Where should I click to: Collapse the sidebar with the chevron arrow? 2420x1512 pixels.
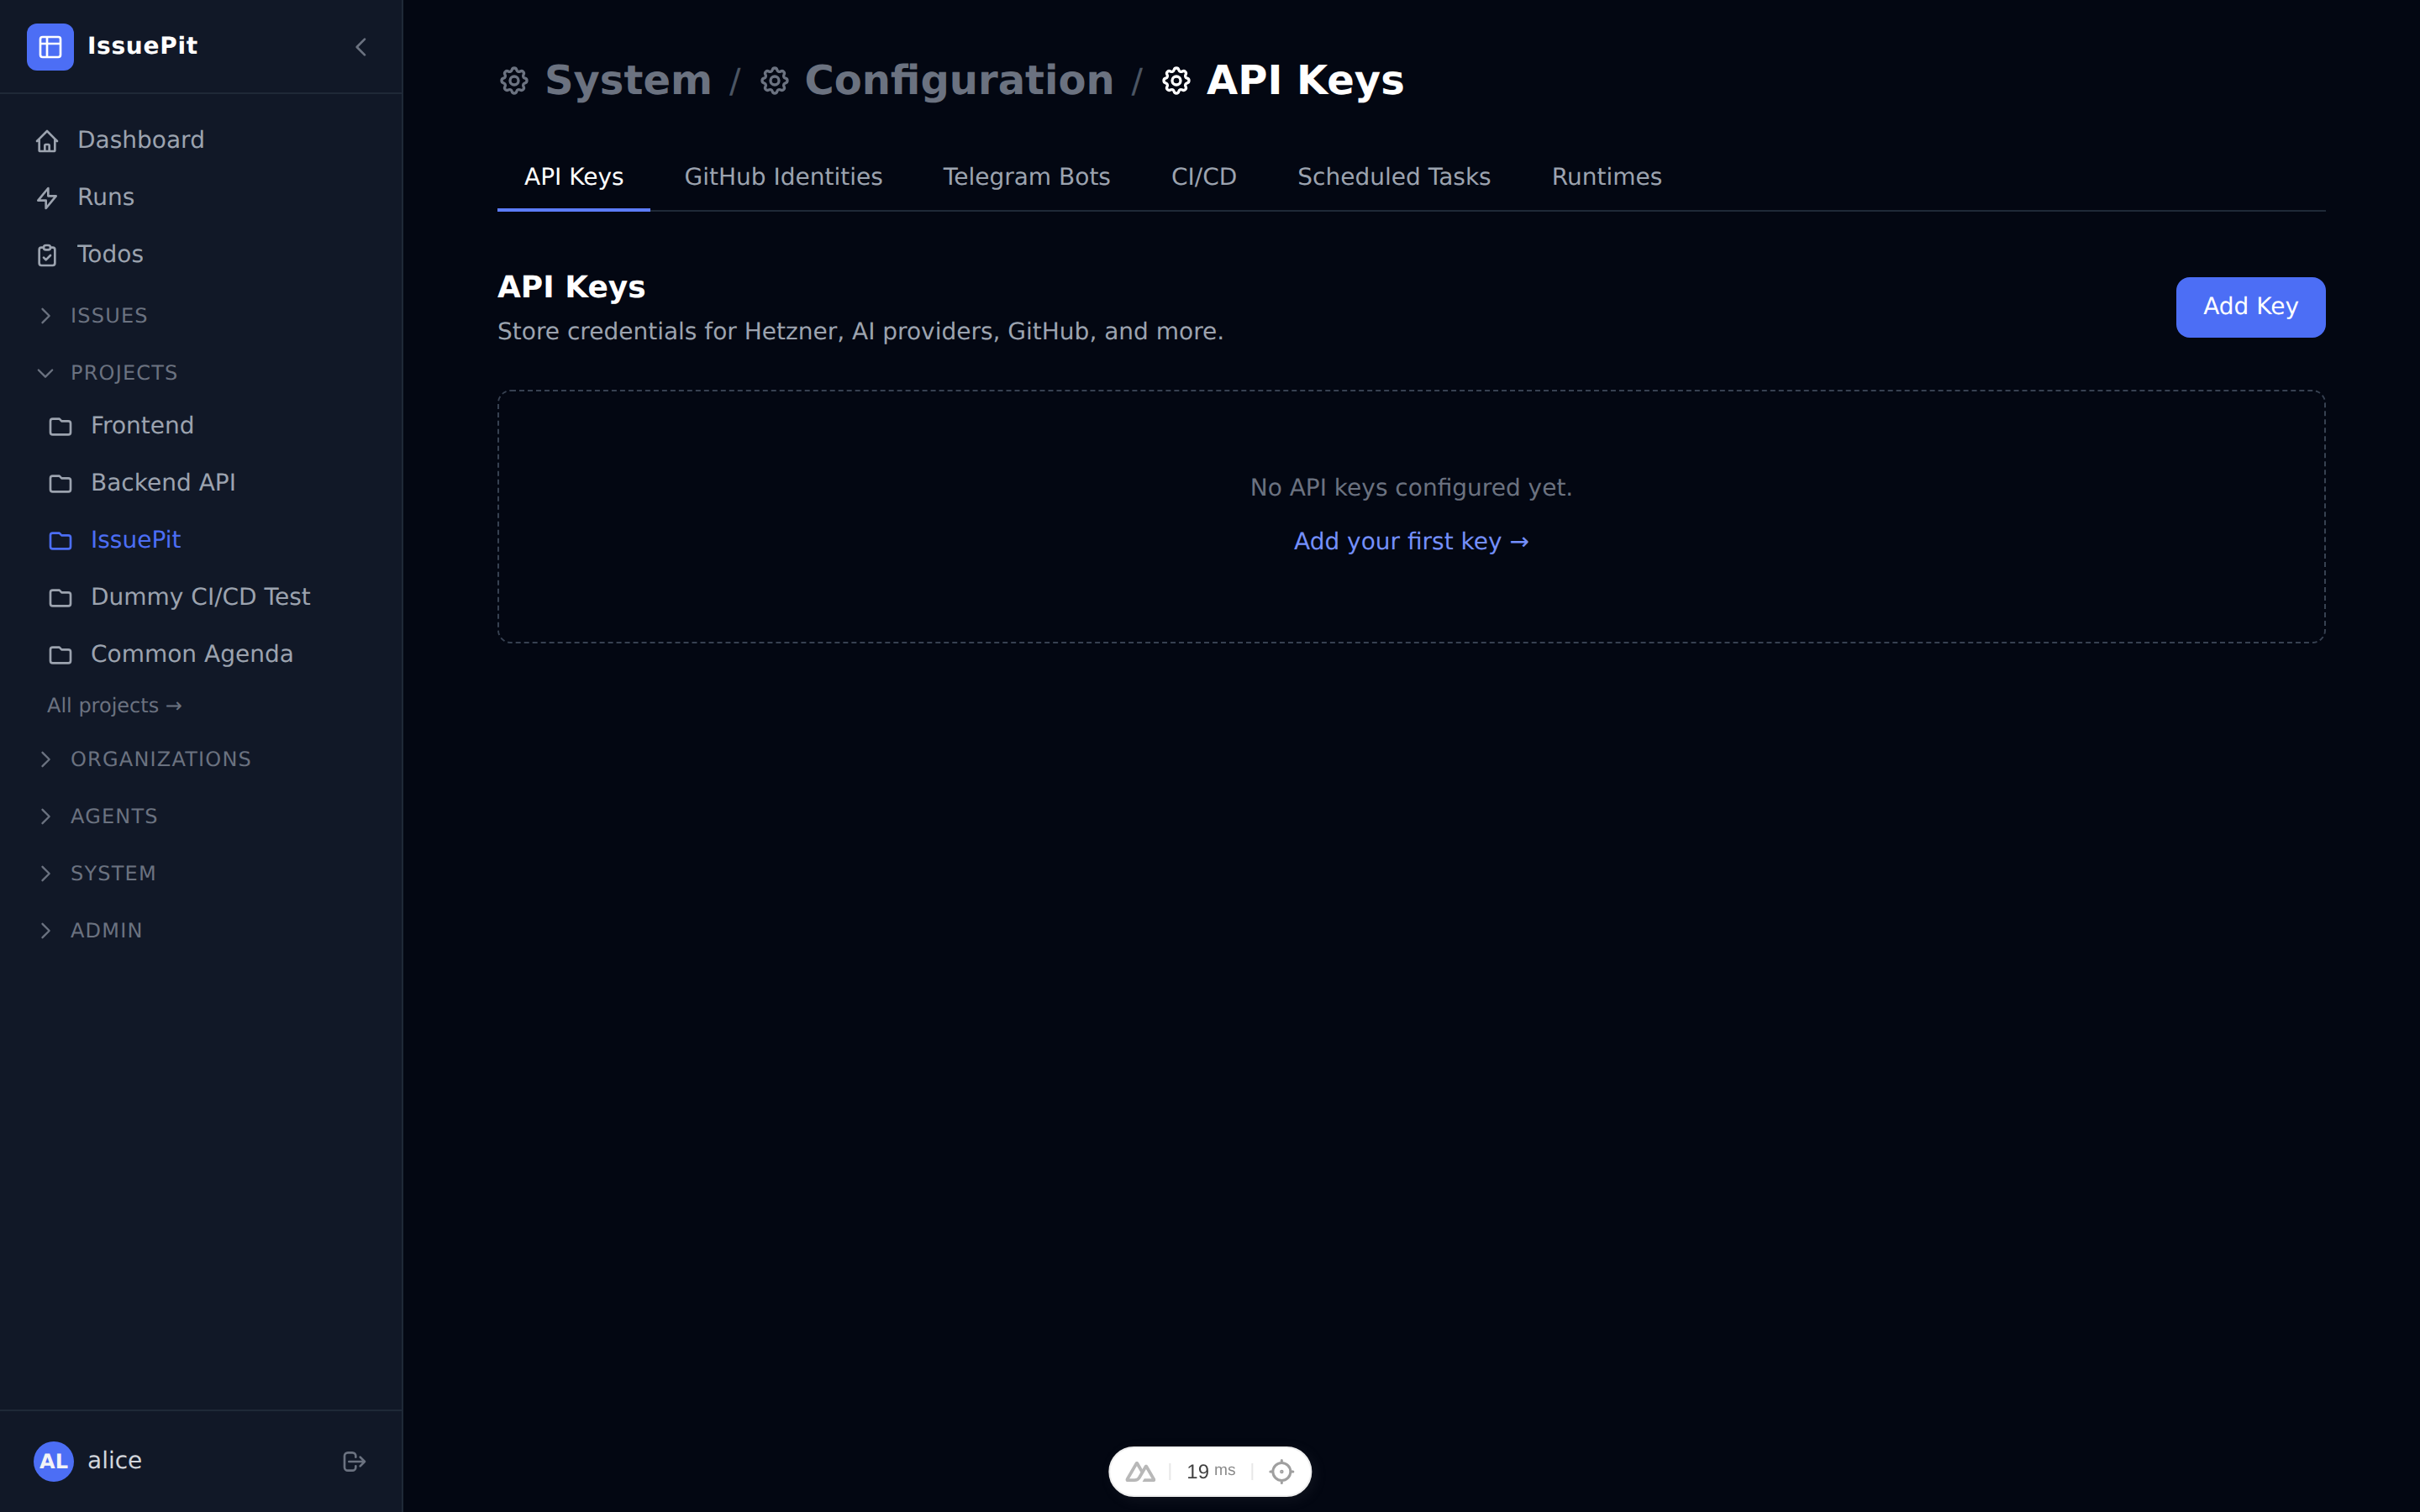(x=360, y=47)
